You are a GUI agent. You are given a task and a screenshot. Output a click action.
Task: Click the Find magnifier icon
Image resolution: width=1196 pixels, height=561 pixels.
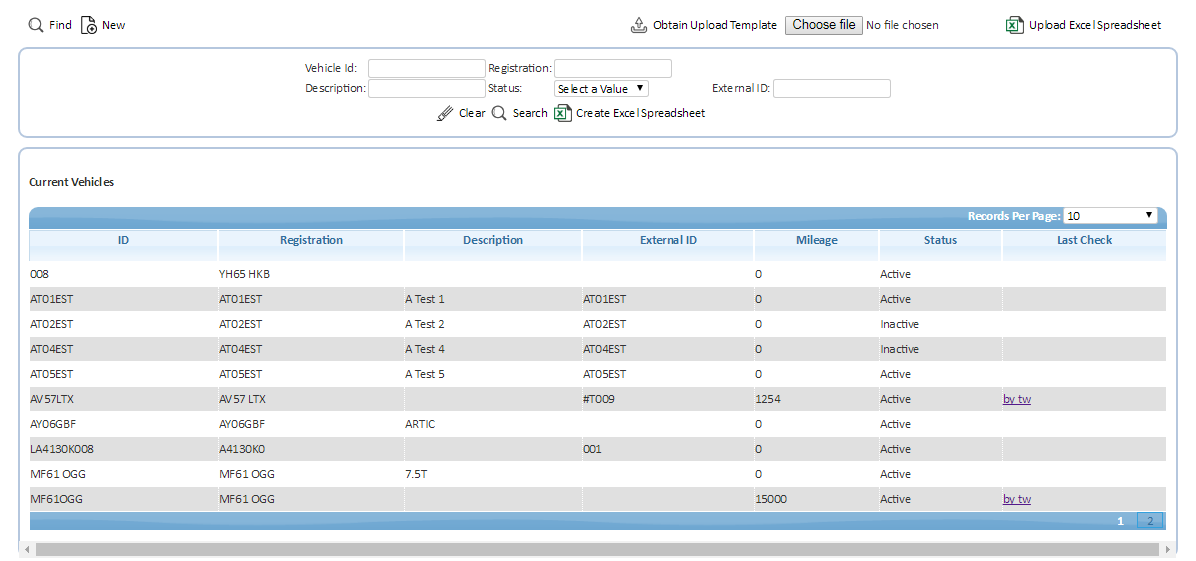[36, 25]
